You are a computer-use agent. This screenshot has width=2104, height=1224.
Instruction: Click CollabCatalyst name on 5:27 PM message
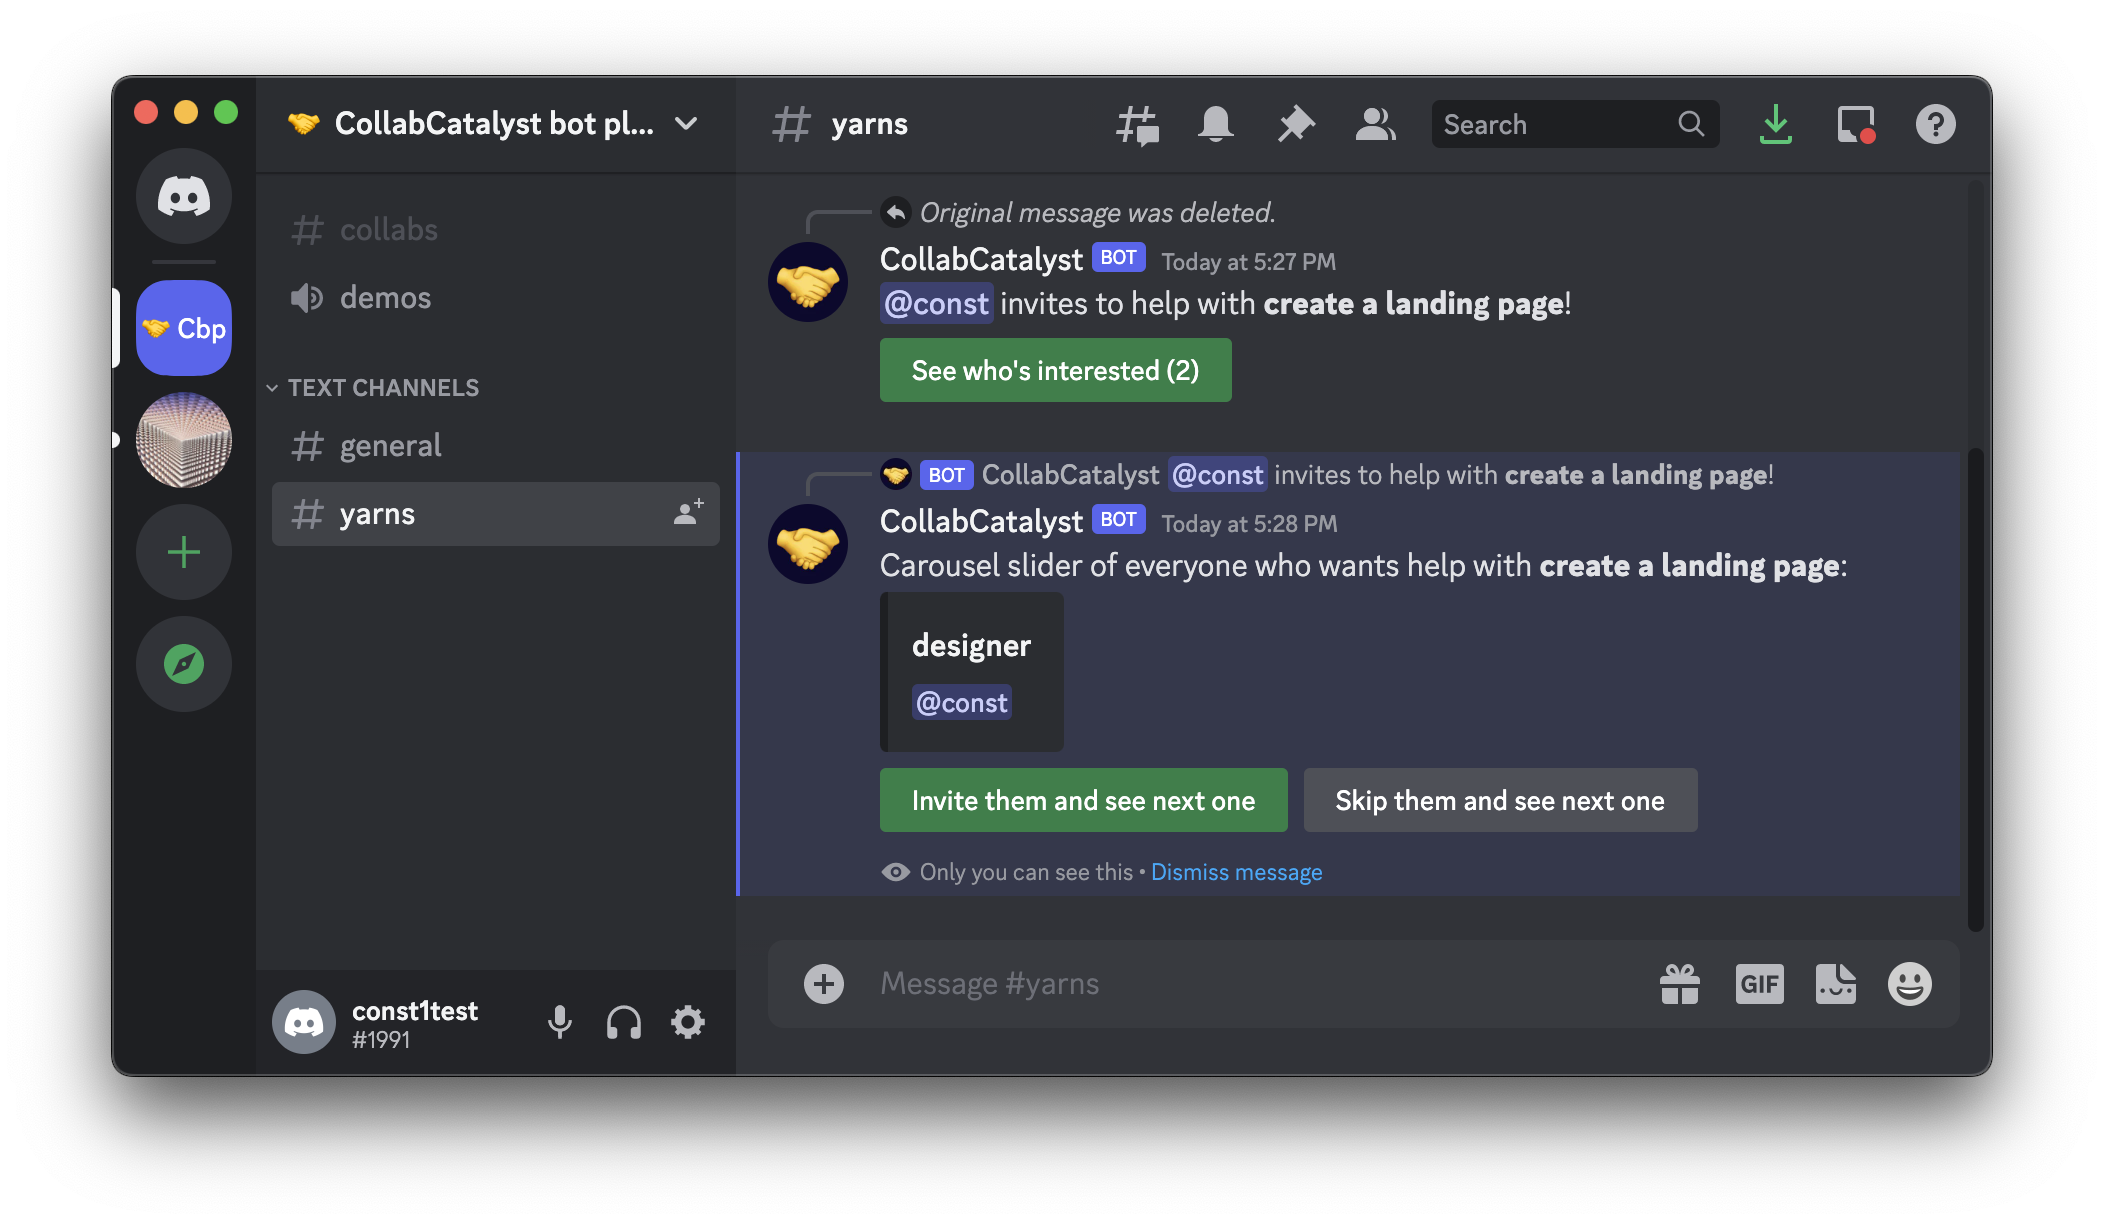[981, 260]
